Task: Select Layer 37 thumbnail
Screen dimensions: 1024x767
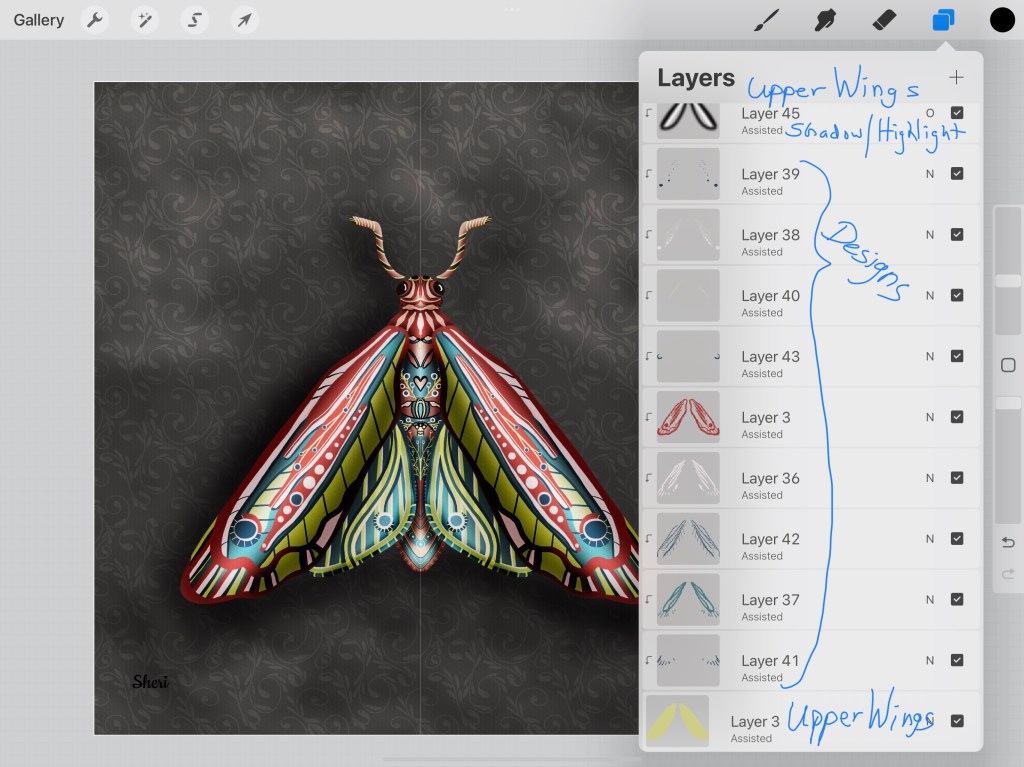Action: tap(688, 600)
